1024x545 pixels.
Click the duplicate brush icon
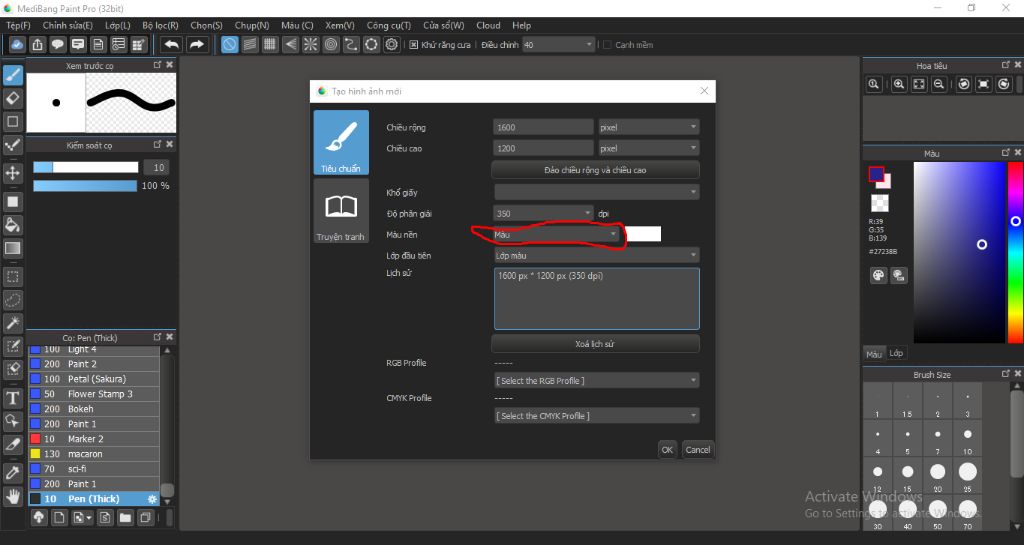146,518
